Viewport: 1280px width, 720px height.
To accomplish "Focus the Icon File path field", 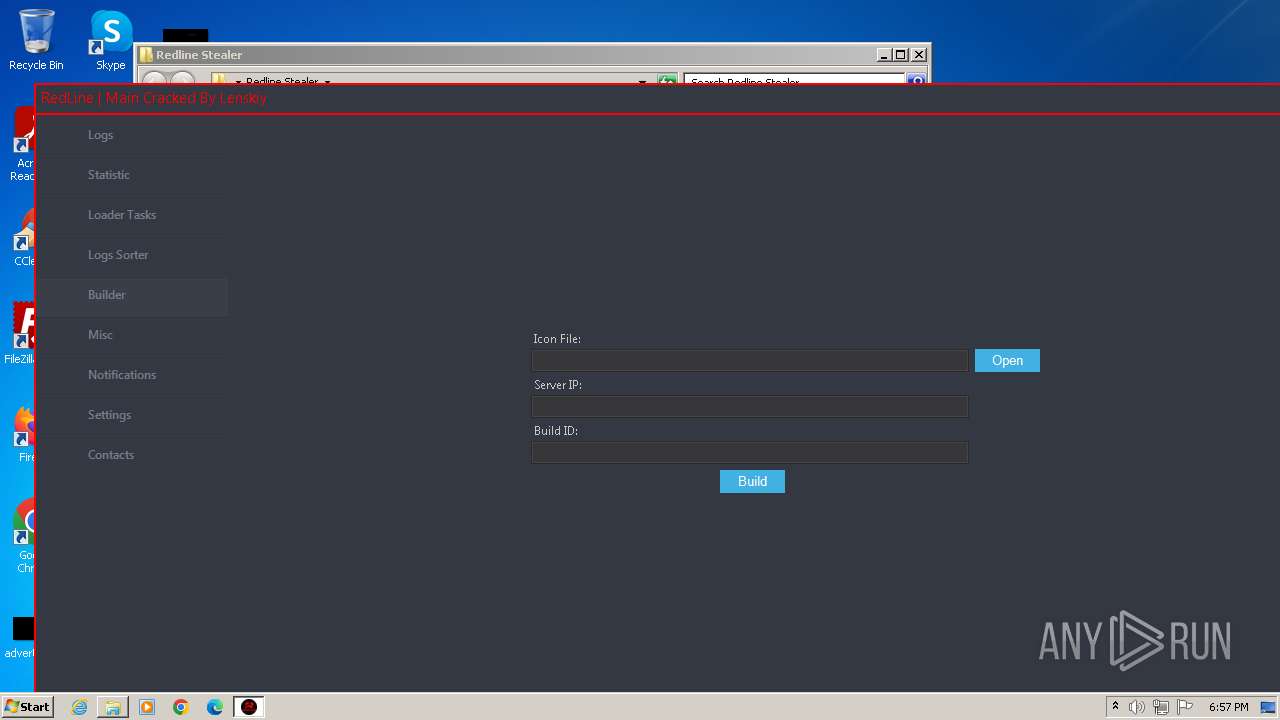I will [750, 360].
